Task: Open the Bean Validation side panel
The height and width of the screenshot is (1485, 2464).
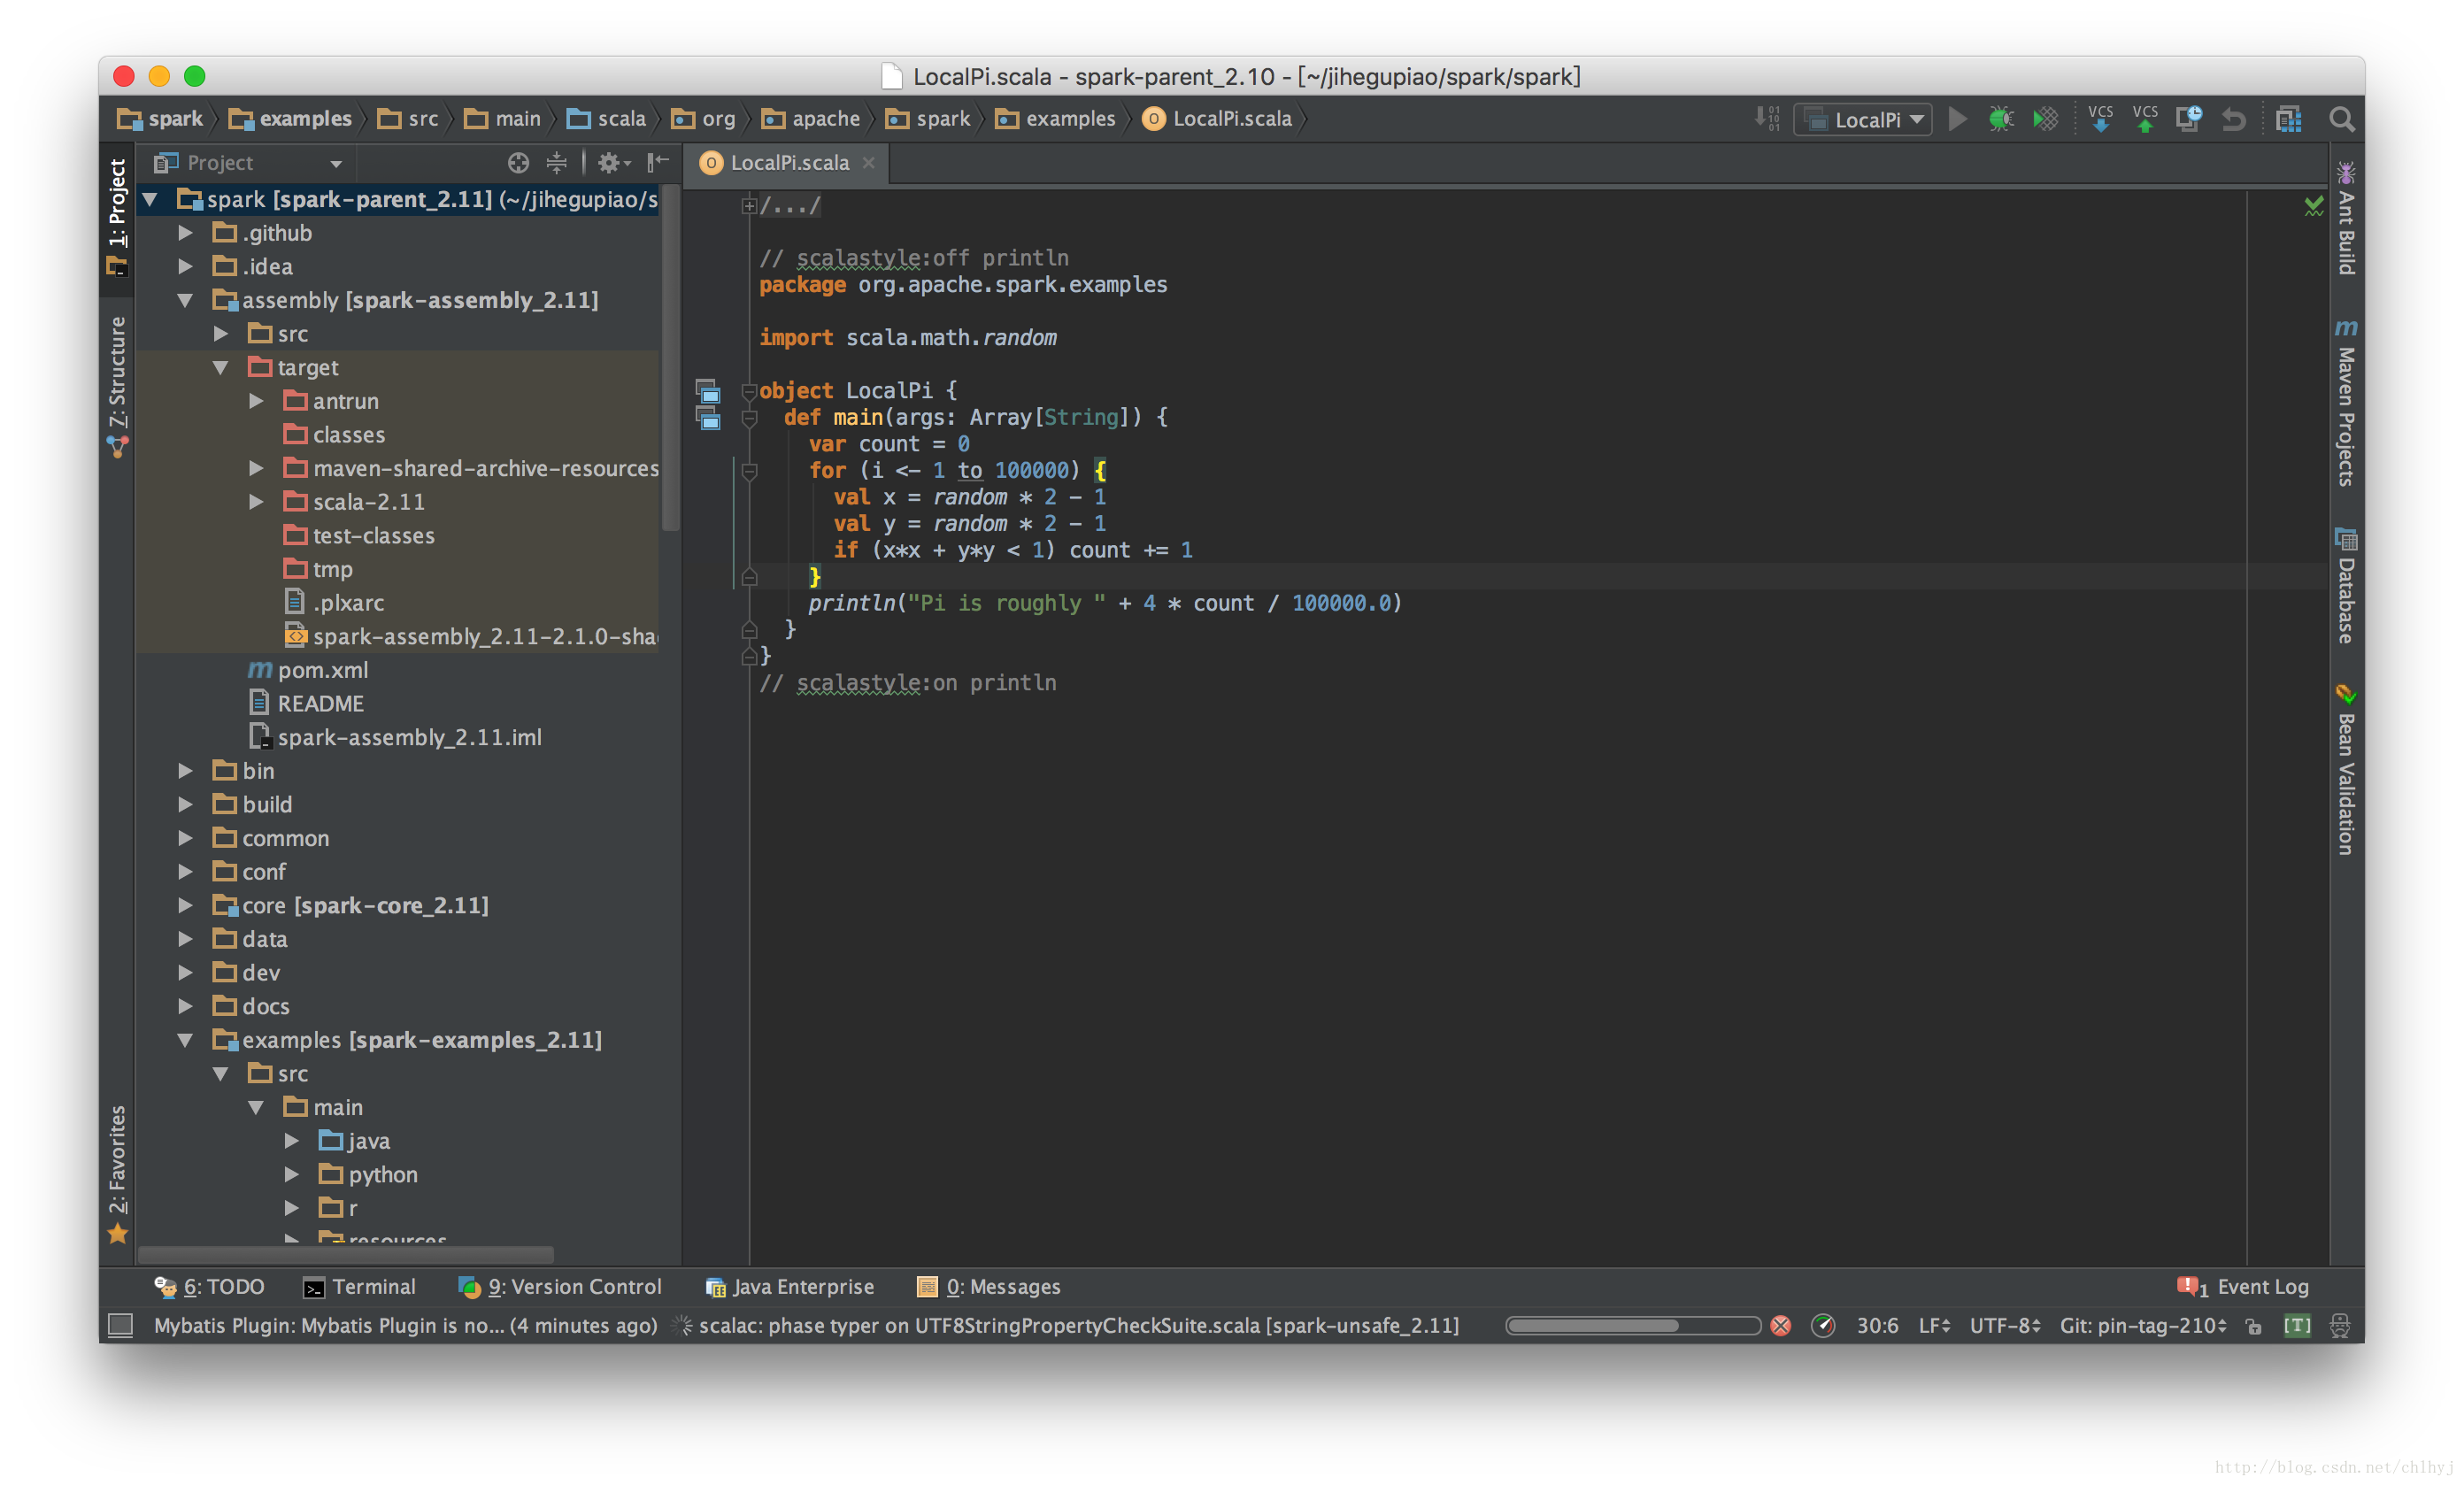Action: pyautogui.click(x=2346, y=770)
